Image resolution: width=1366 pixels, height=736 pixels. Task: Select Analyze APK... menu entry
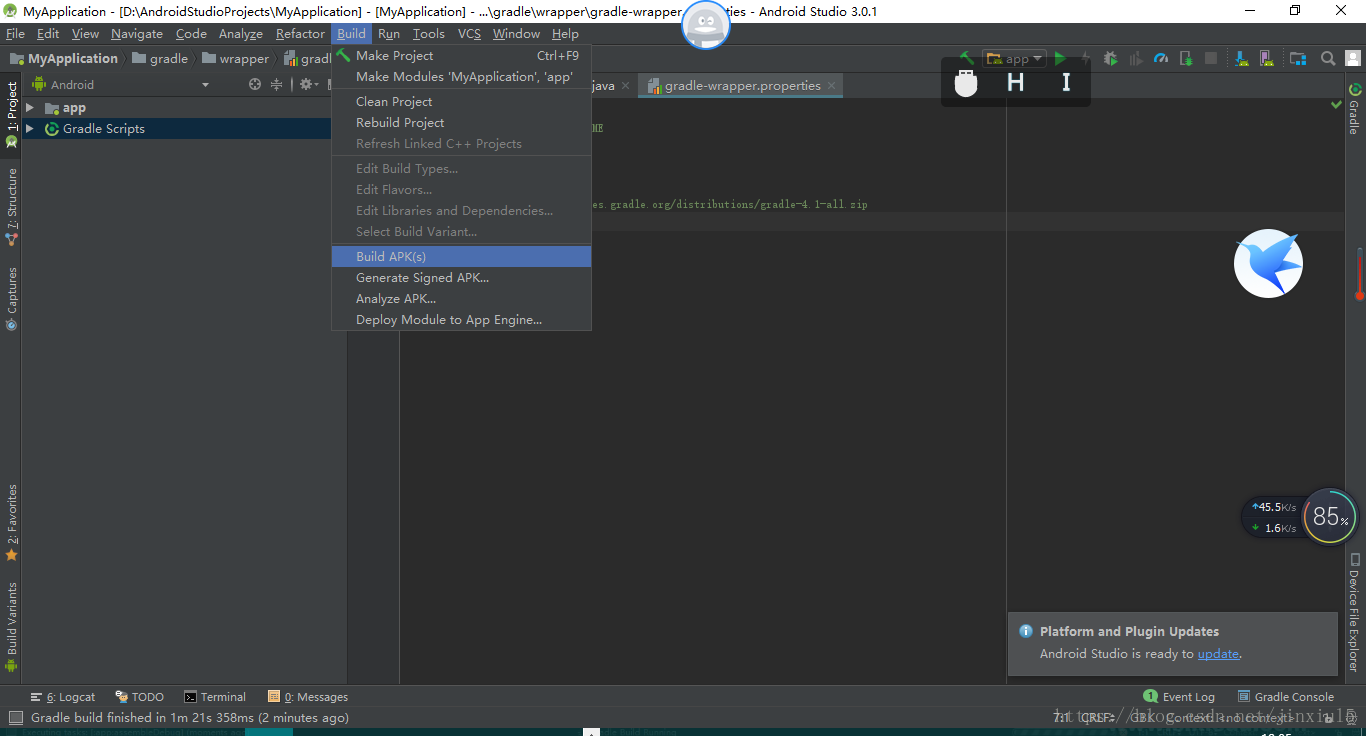pos(461,299)
